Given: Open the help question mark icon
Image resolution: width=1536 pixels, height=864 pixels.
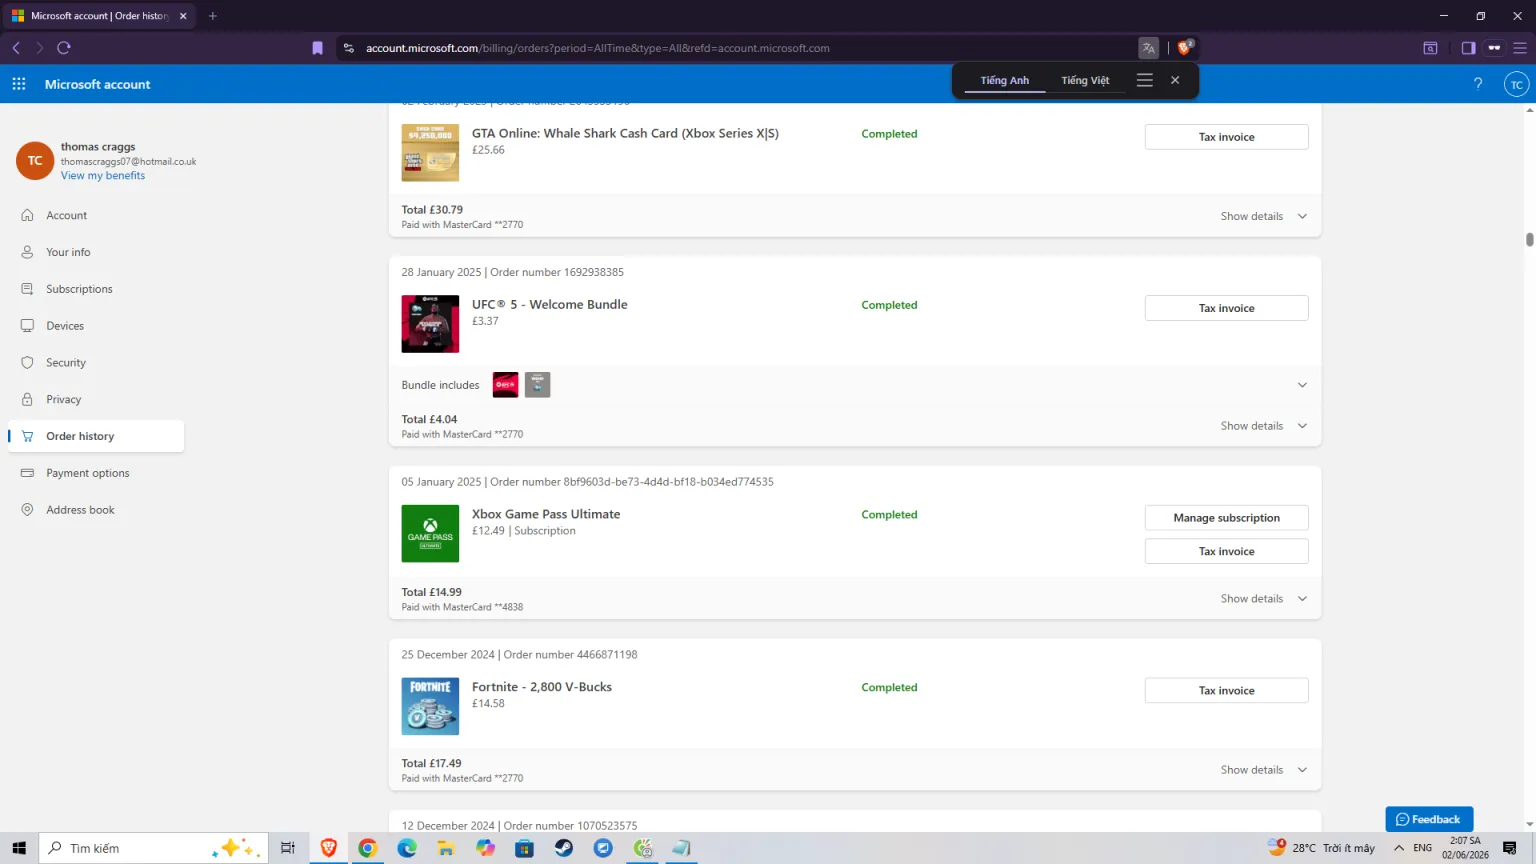Looking at the screenshot, I should click(1478, 84).
